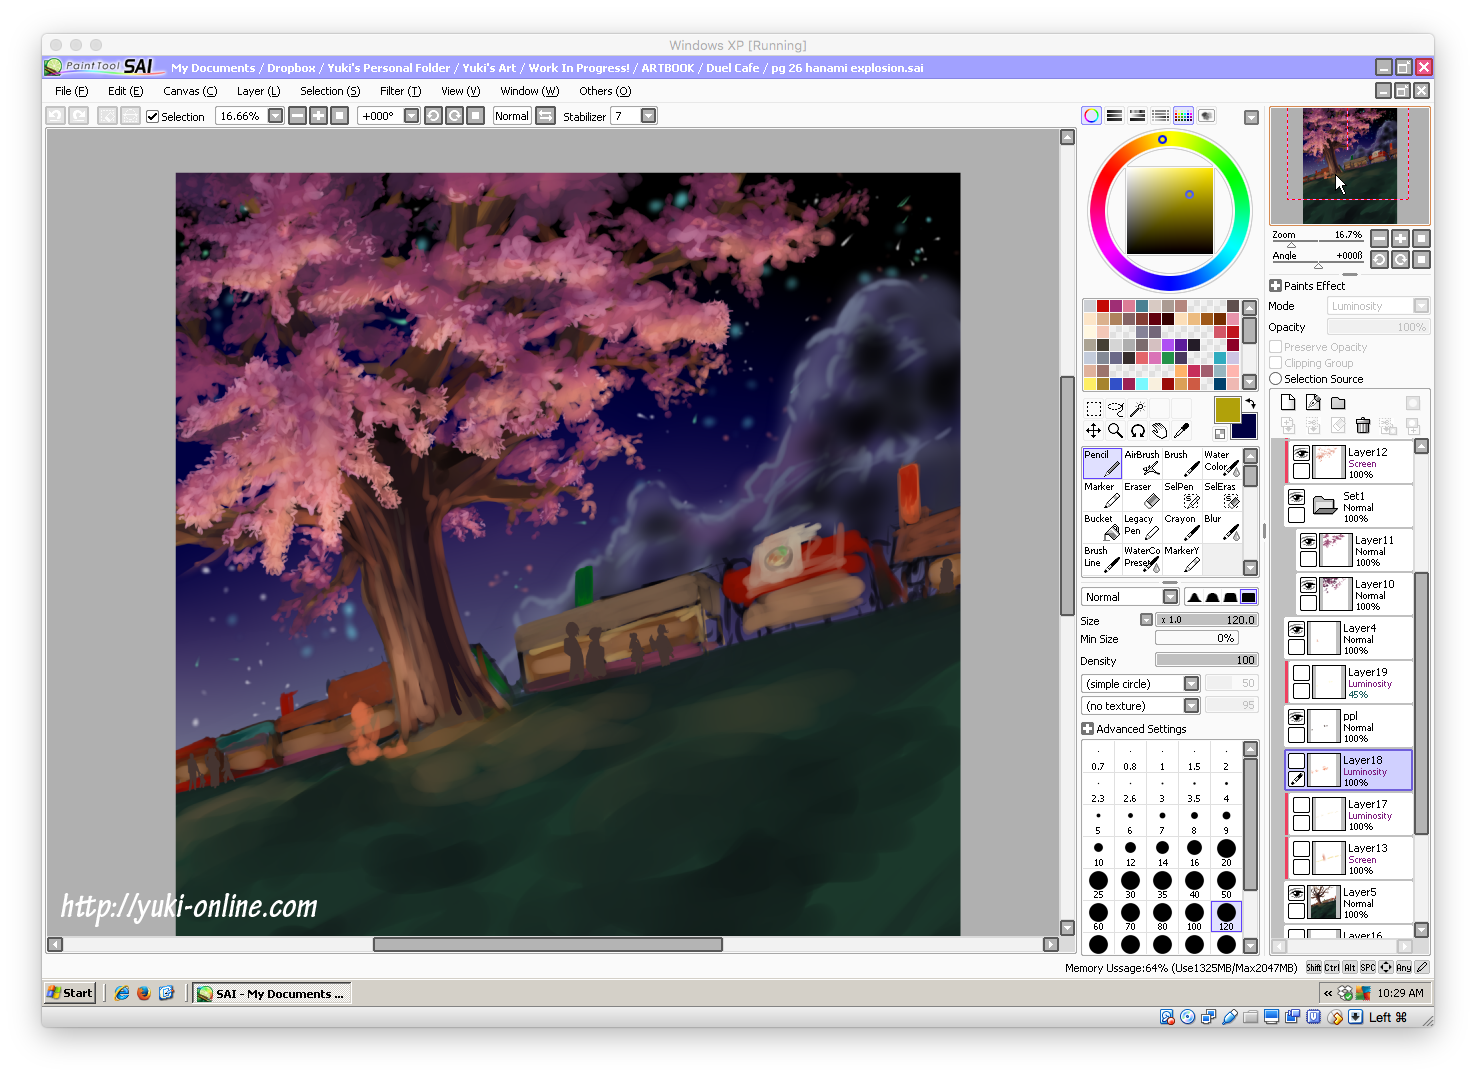This screenshot has height=1077, width=1476.
Task: Hide Layer11 using its eye icon
Action: [1308, 541]
